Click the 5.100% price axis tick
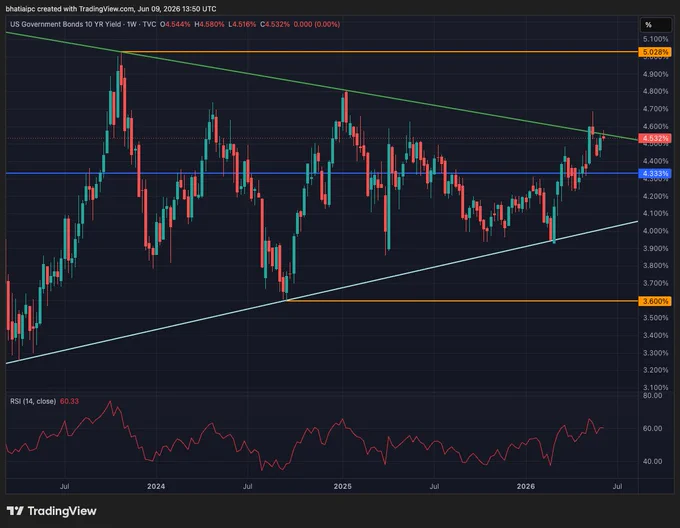This screenshot has height=528, width=680. pyautogui.click(x=655, y=39)
